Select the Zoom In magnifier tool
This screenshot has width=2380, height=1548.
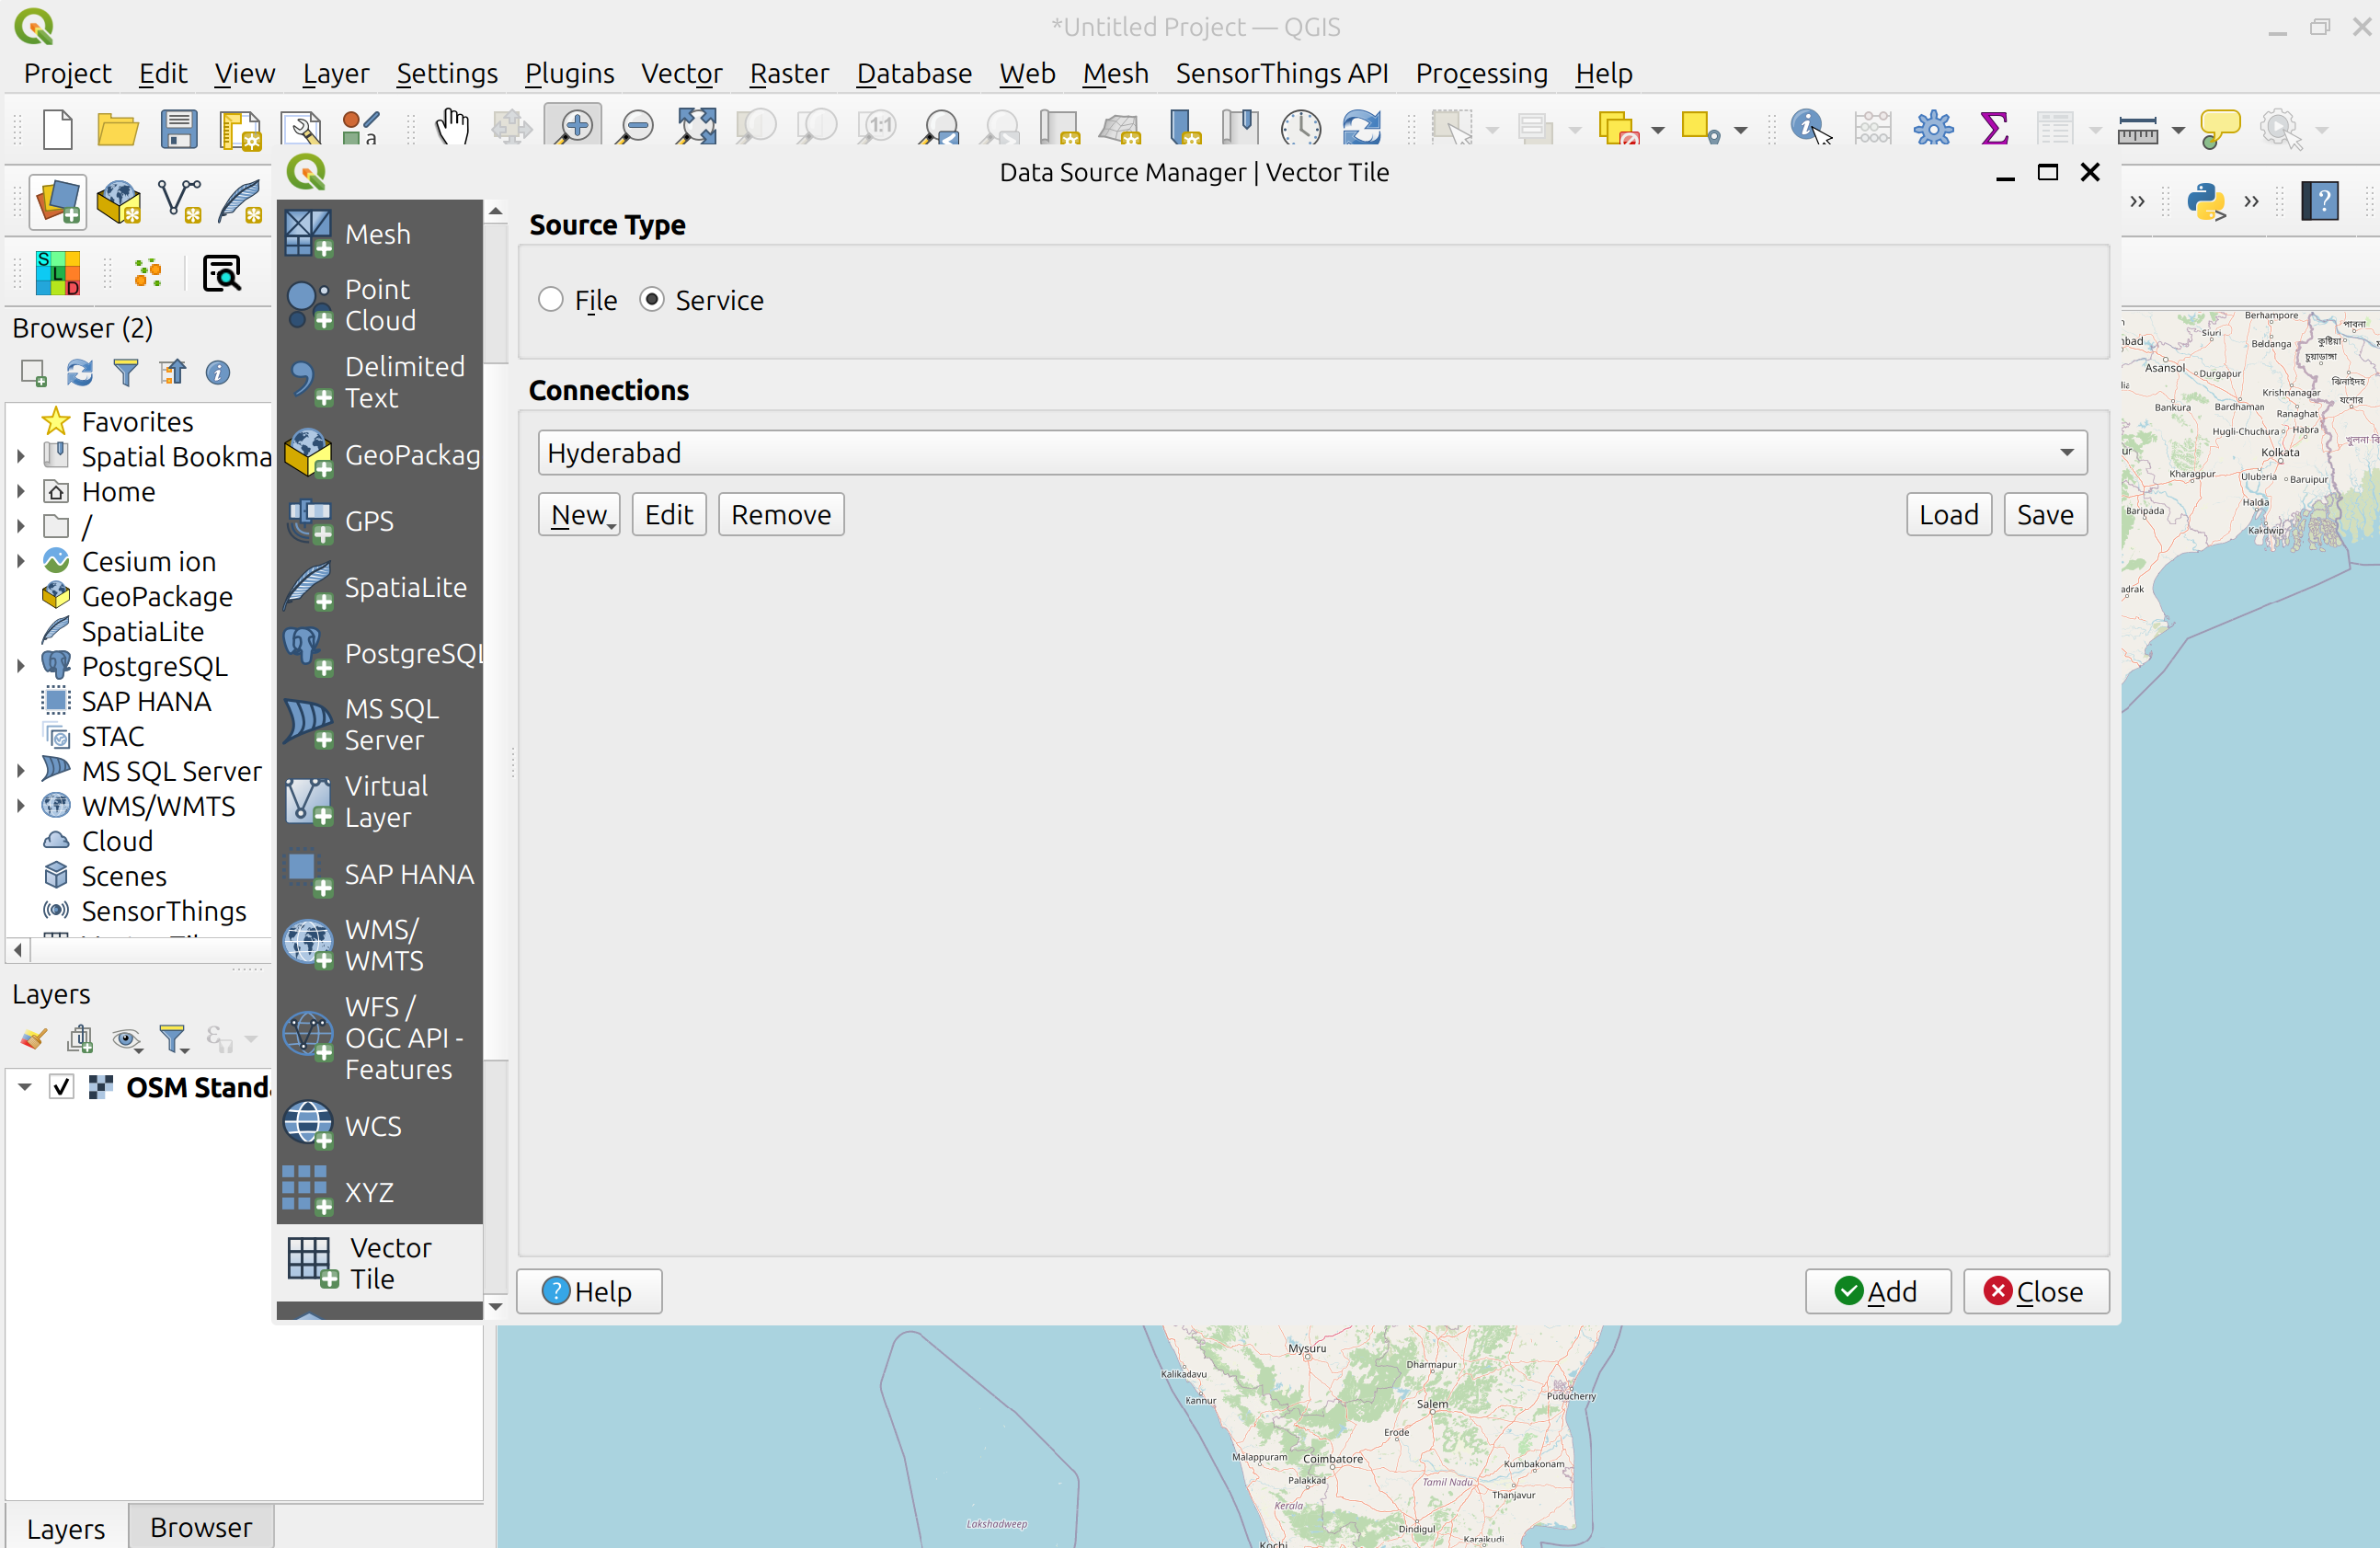[x=574, y=127]
